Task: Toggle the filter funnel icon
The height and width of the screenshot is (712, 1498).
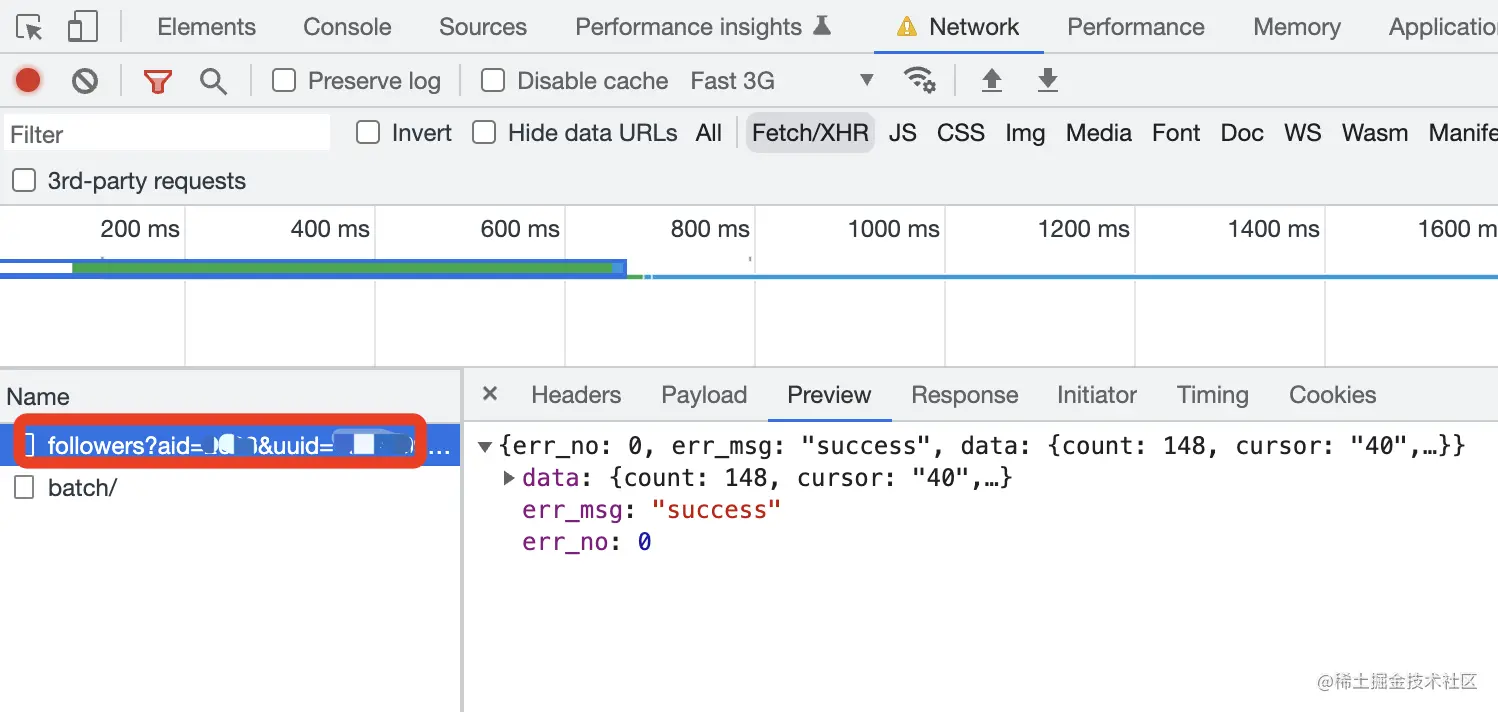Action: point(157,81)
